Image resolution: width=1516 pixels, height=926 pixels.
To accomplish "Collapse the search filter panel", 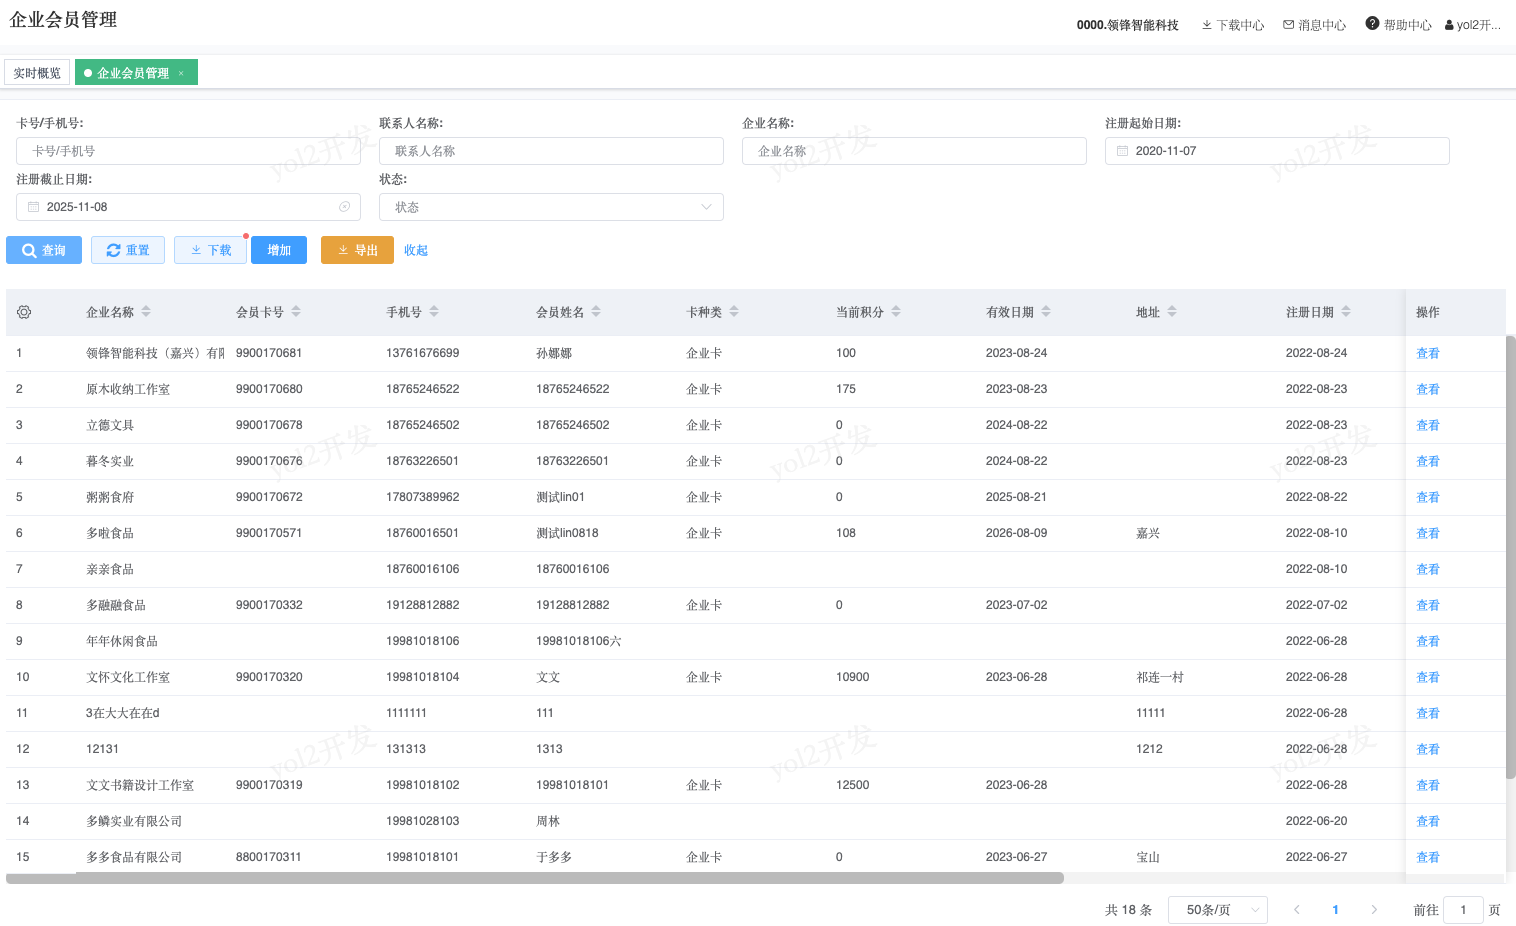I will pos(416,250).
